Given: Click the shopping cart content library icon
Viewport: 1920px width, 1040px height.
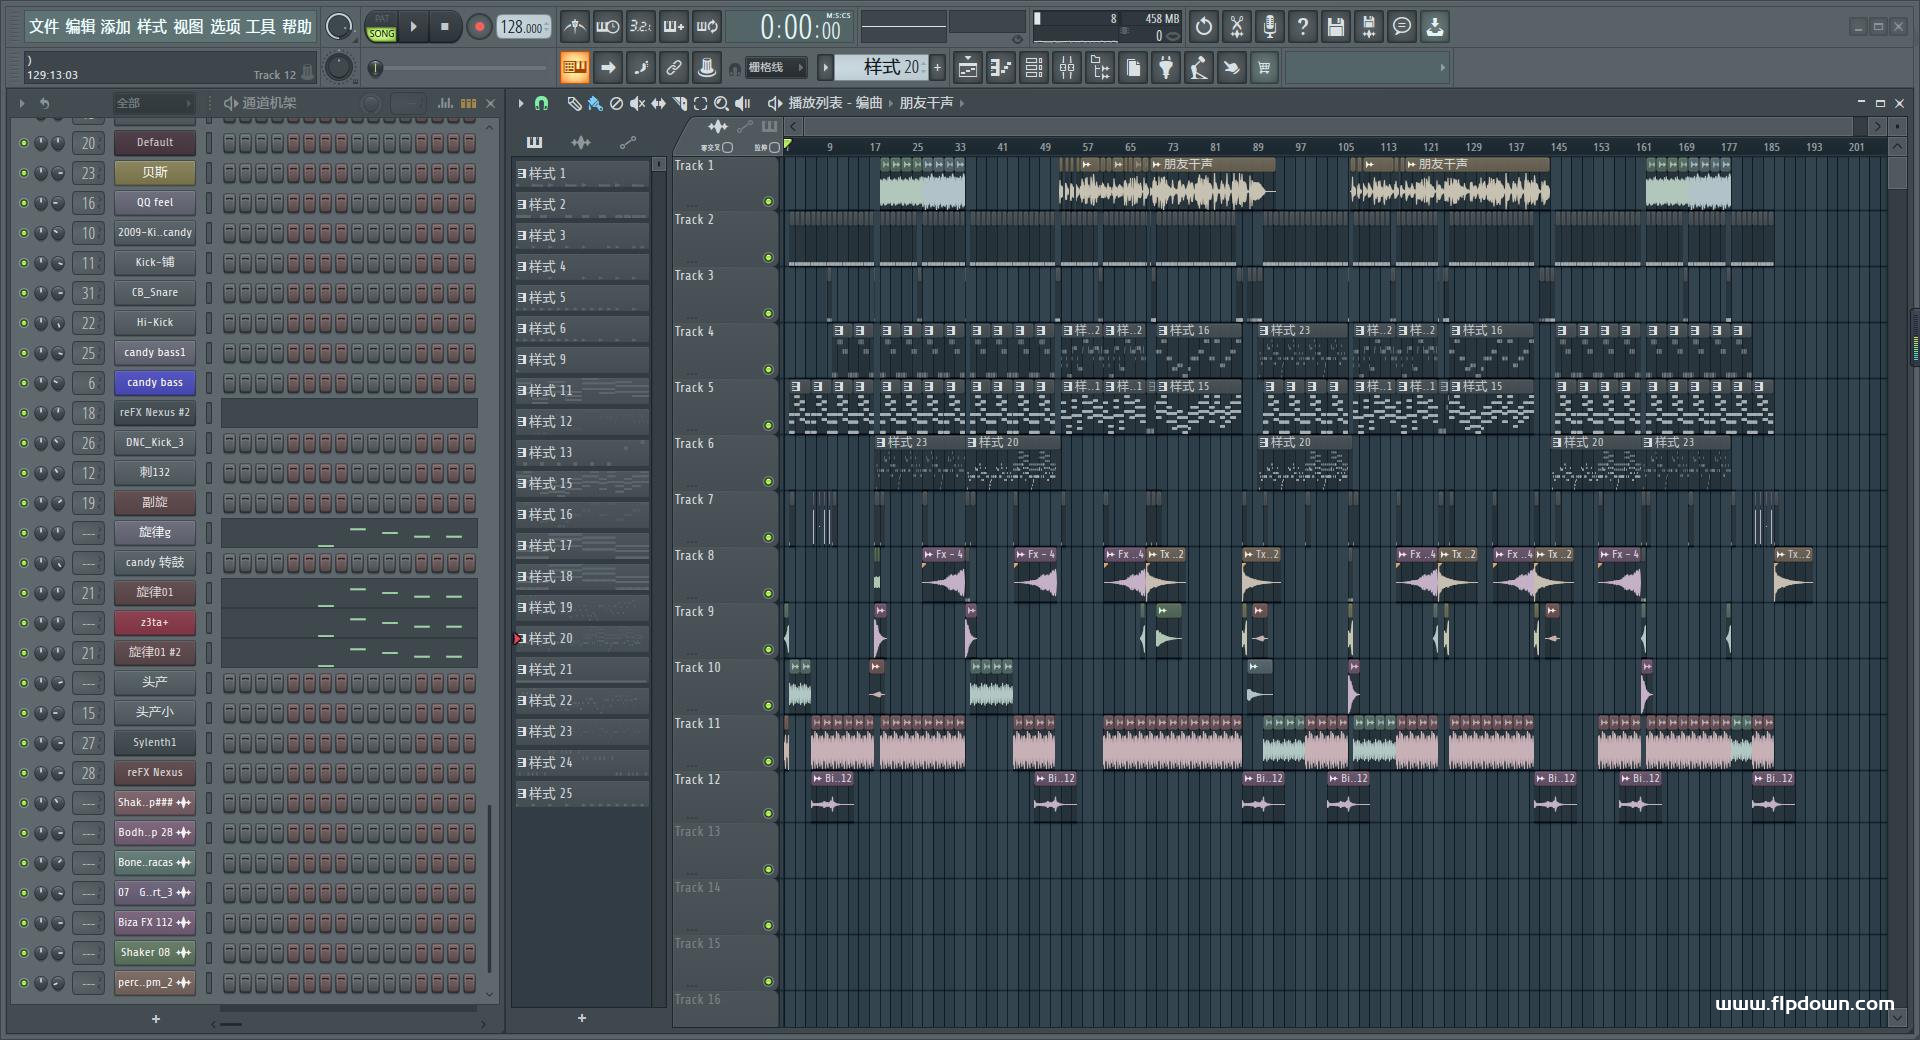Looking at the screenshot, I should coord(1264,68).
